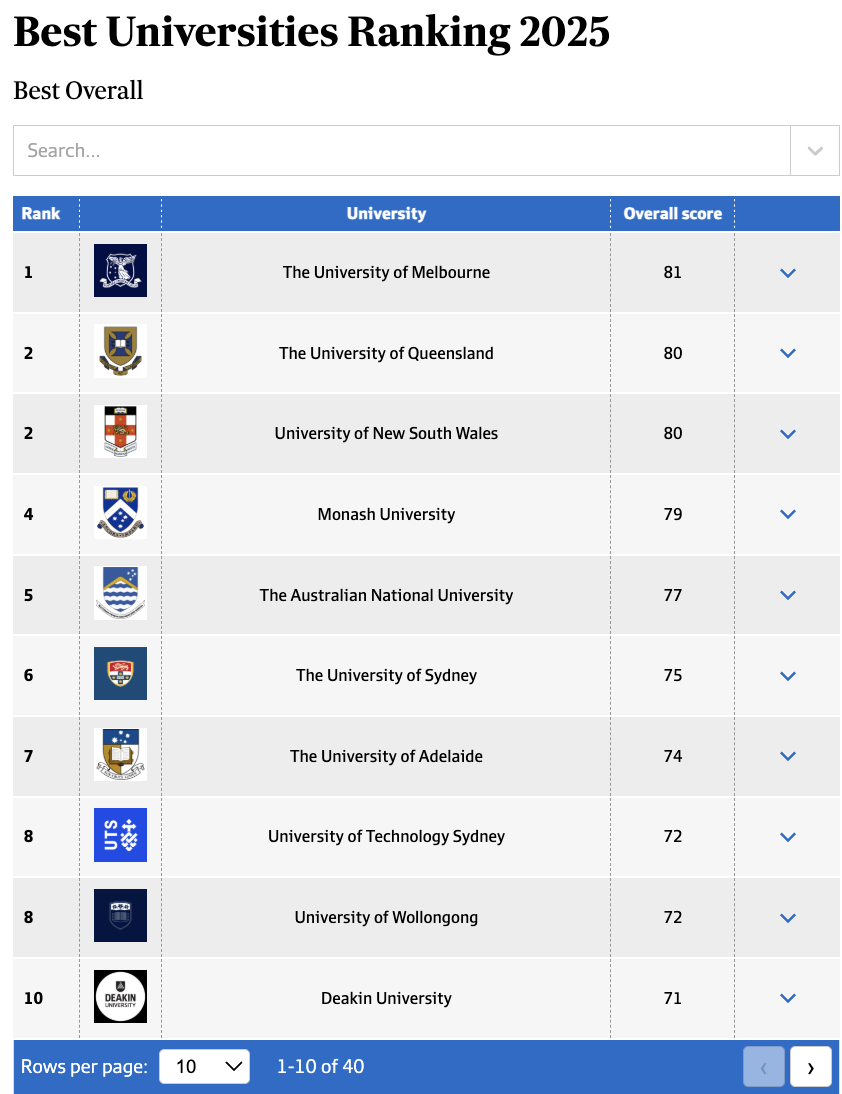
Task: Click the Deakin University round logo
Action: (120, 996)
